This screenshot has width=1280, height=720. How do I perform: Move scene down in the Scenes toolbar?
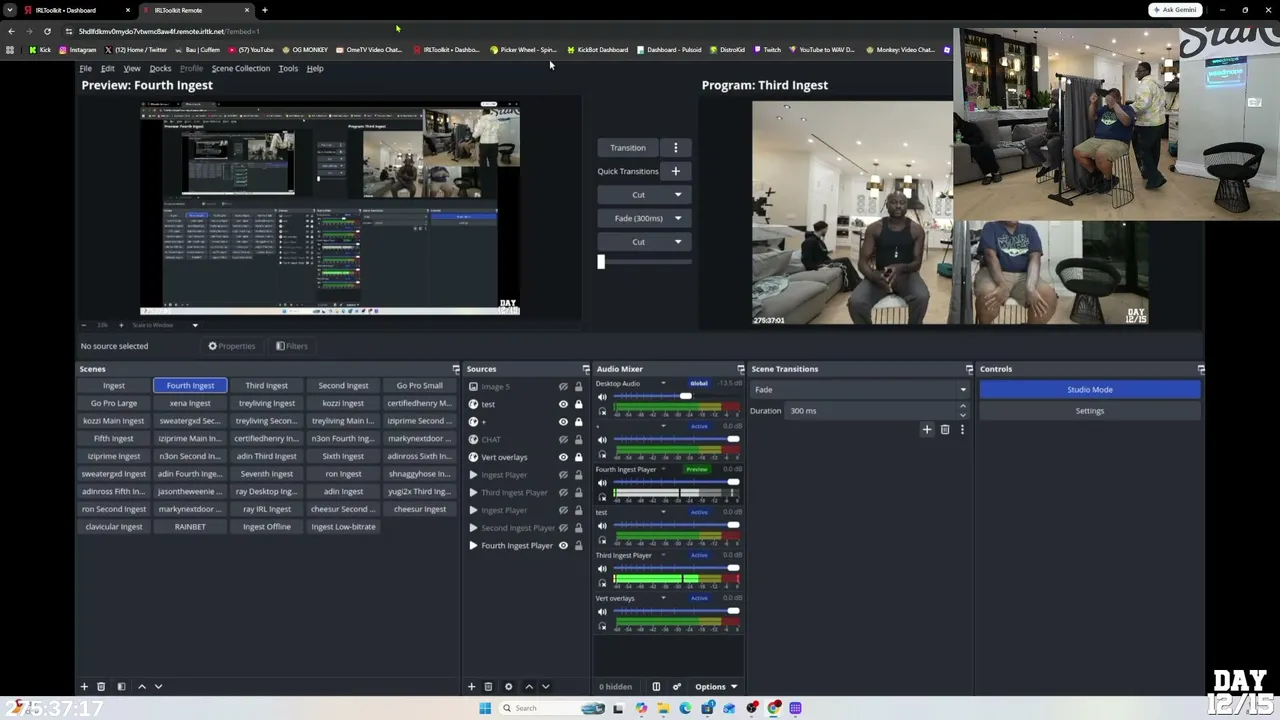pos(158,687)
